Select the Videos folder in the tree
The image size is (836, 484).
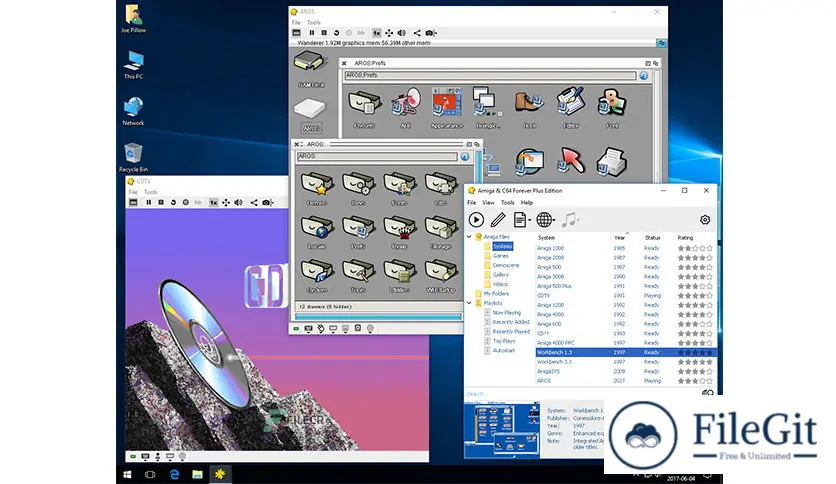(x=500, y=285)
